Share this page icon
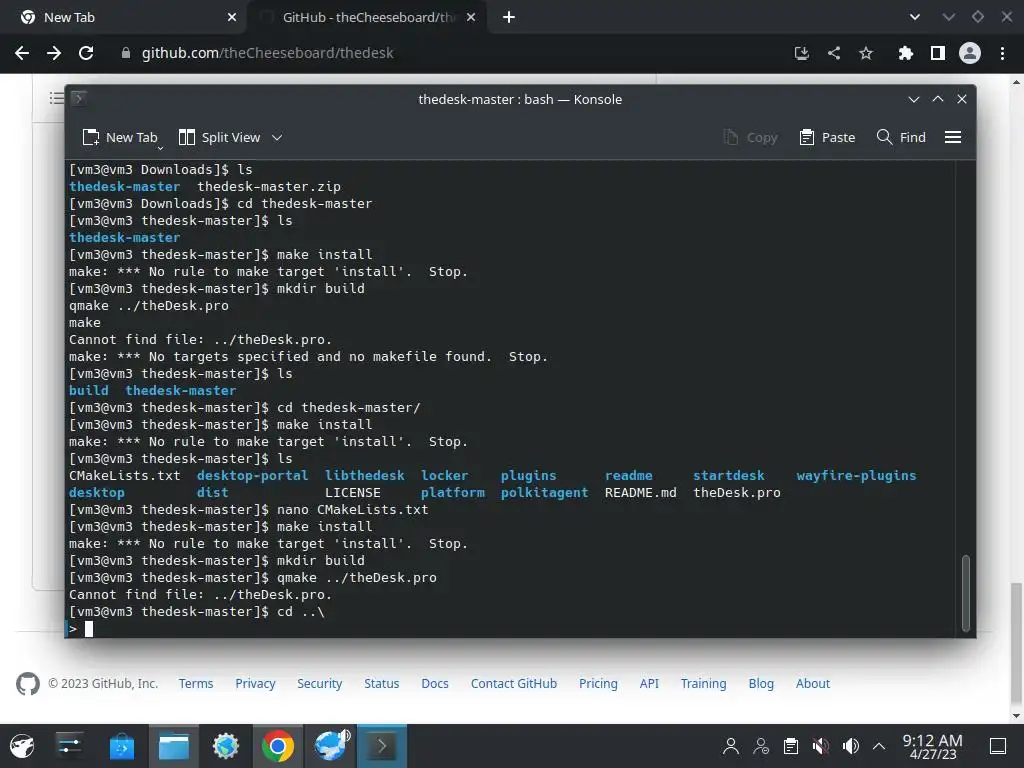This screenshot has height=768, width=1024. 834,53
